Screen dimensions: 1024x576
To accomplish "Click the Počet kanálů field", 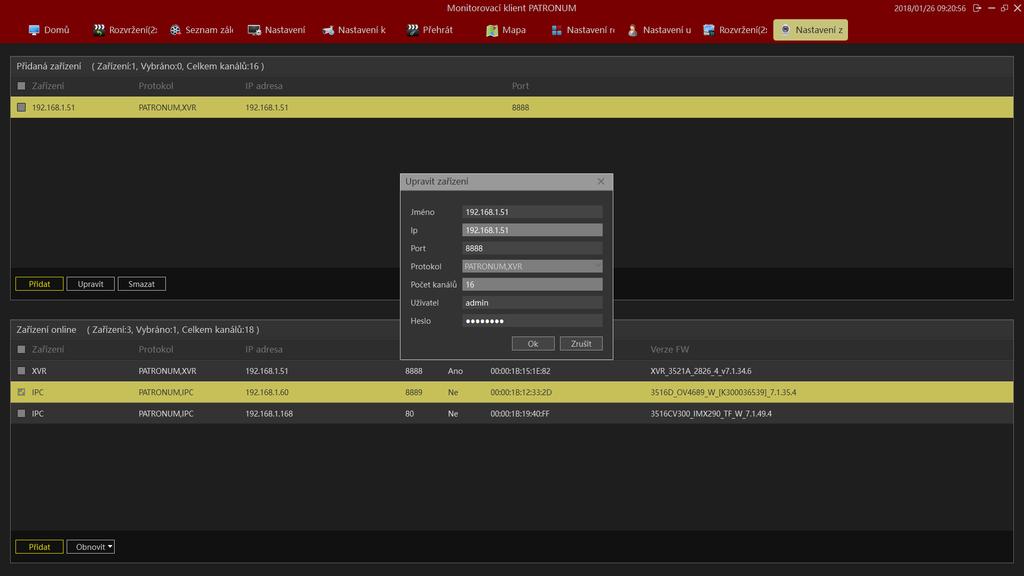I will click(x=532, y=285).
